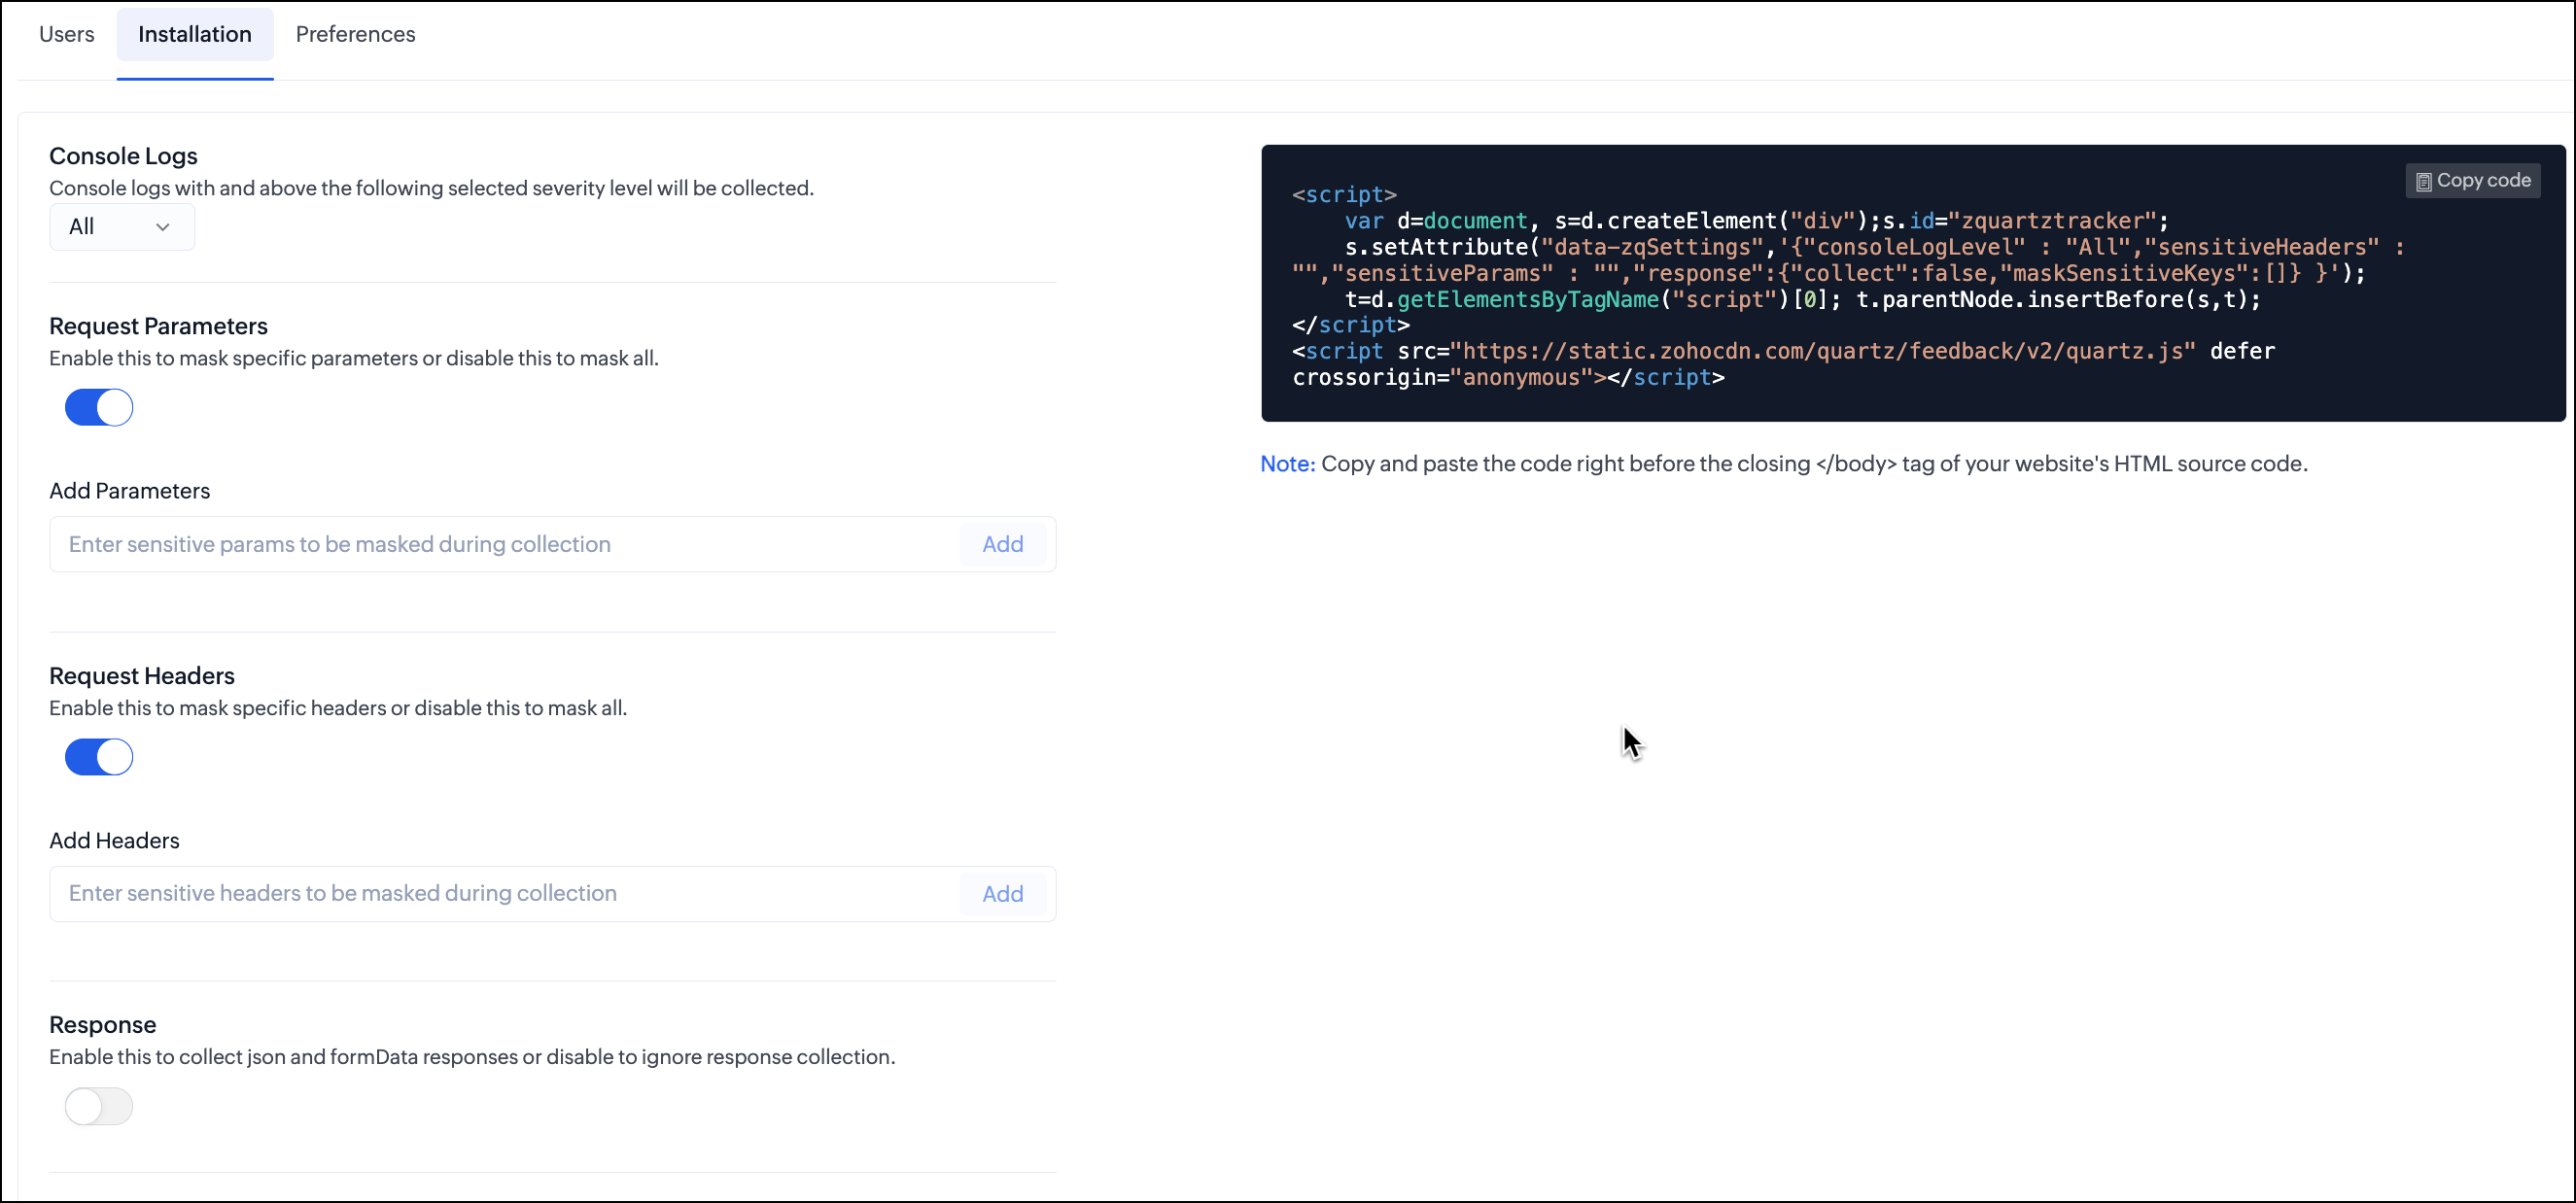The height and width of the screenshot is (1203, 2576).
Task: Enable the Response collection toggle
Action: pos(99,1106)
